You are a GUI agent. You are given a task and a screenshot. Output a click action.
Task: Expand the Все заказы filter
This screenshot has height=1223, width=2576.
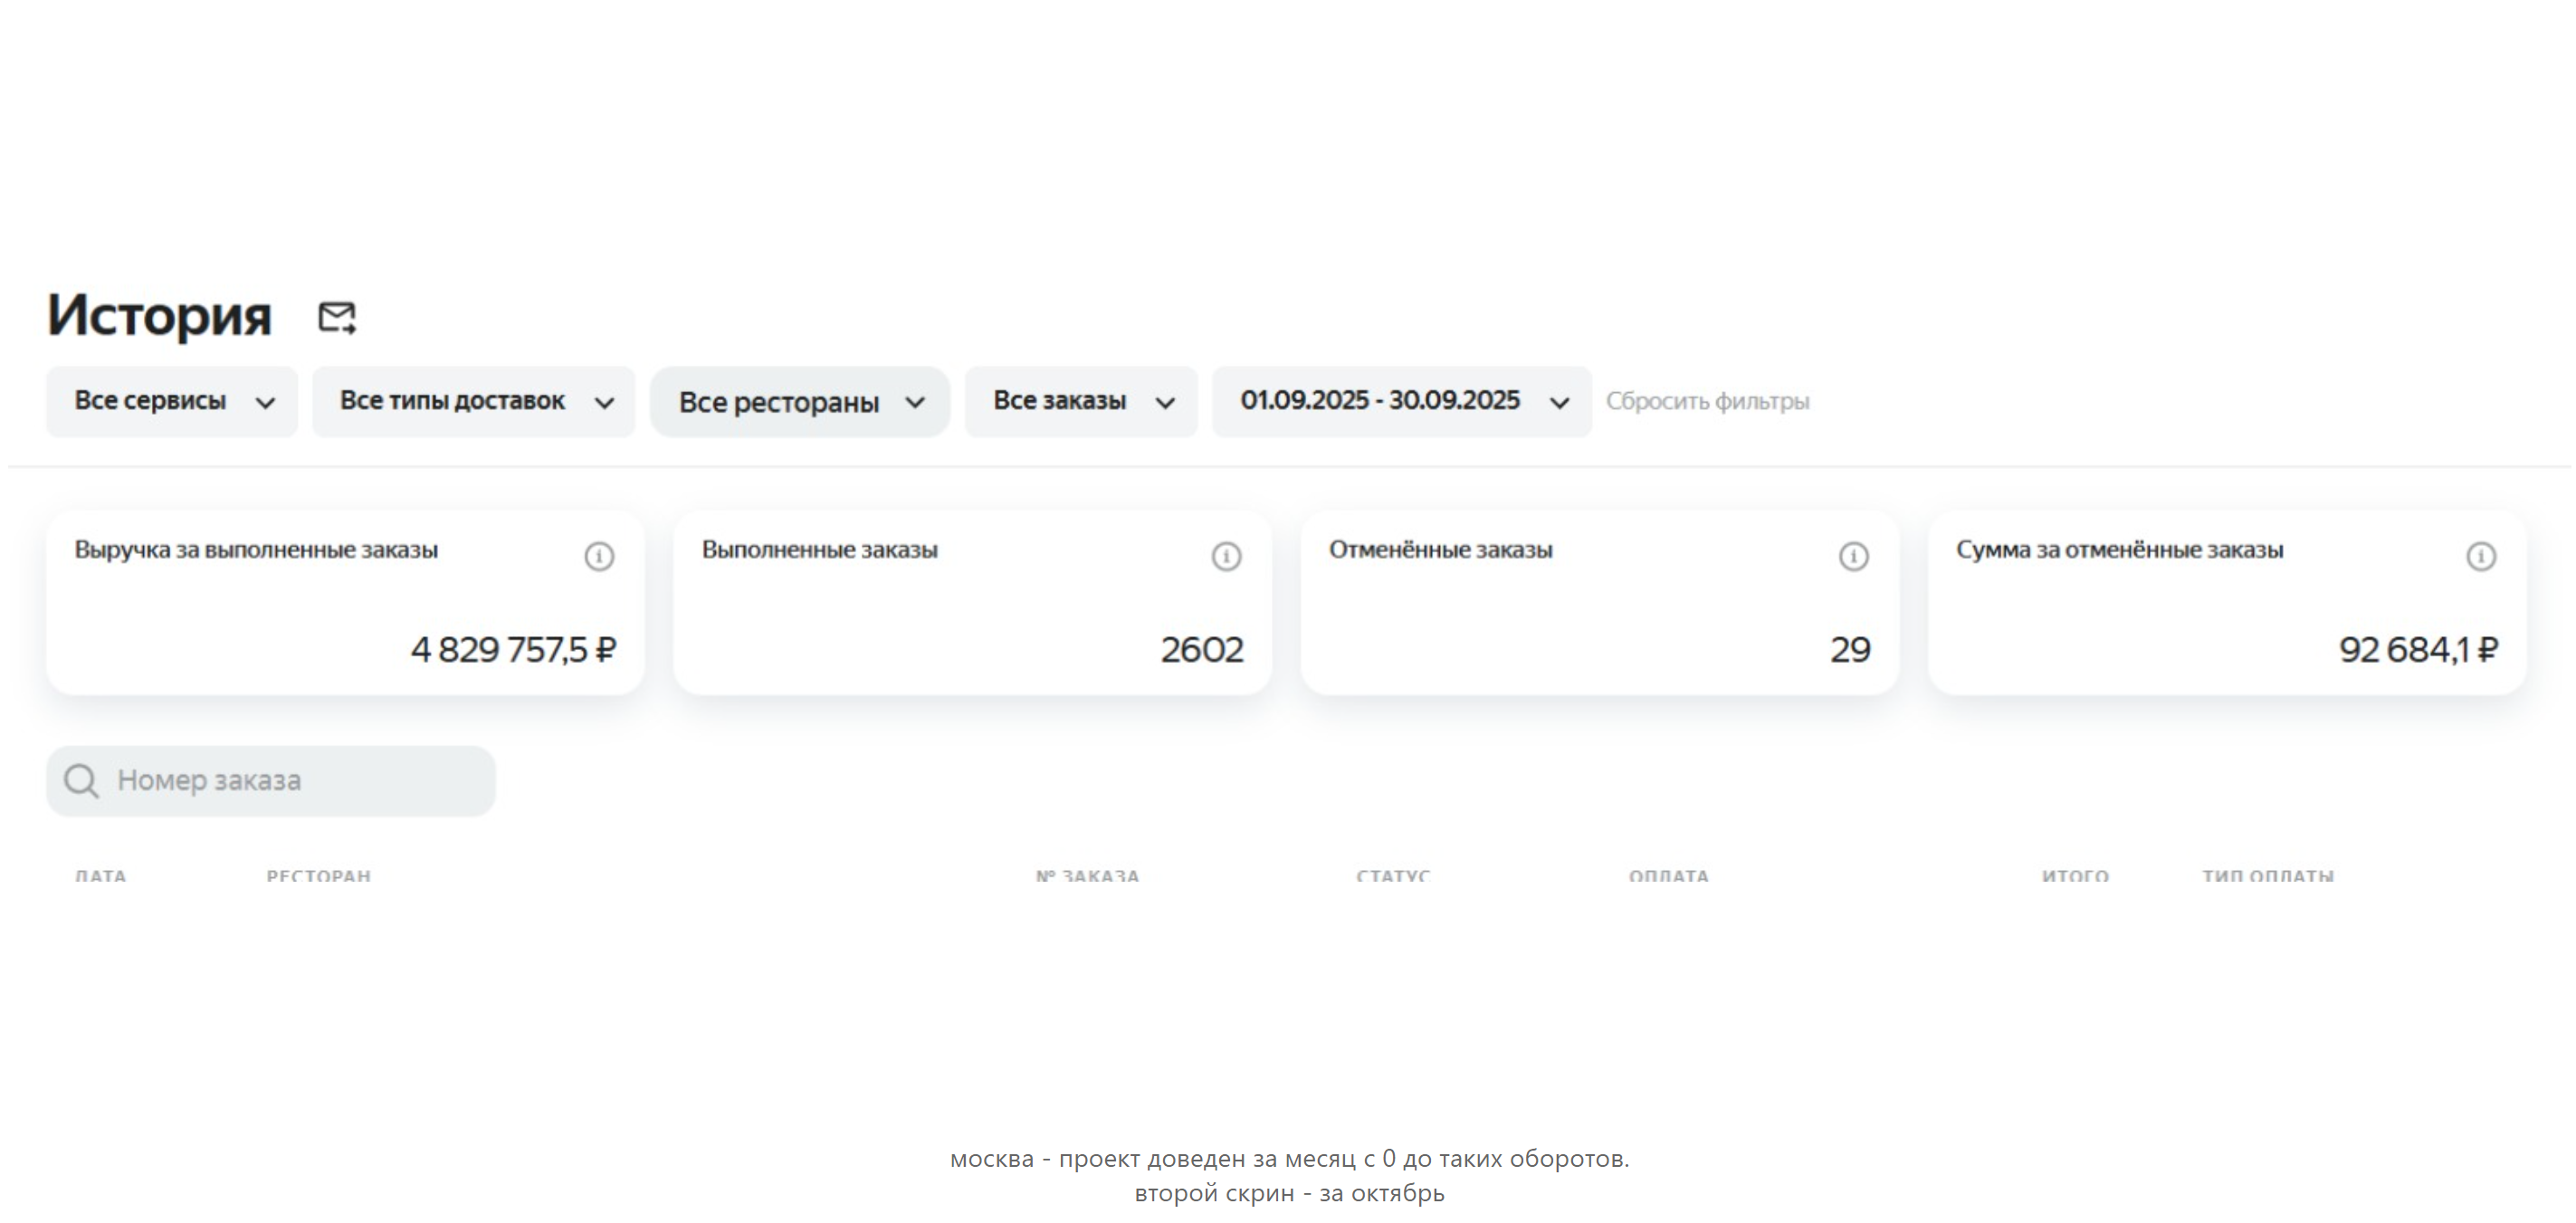(x=1081, y=402)
